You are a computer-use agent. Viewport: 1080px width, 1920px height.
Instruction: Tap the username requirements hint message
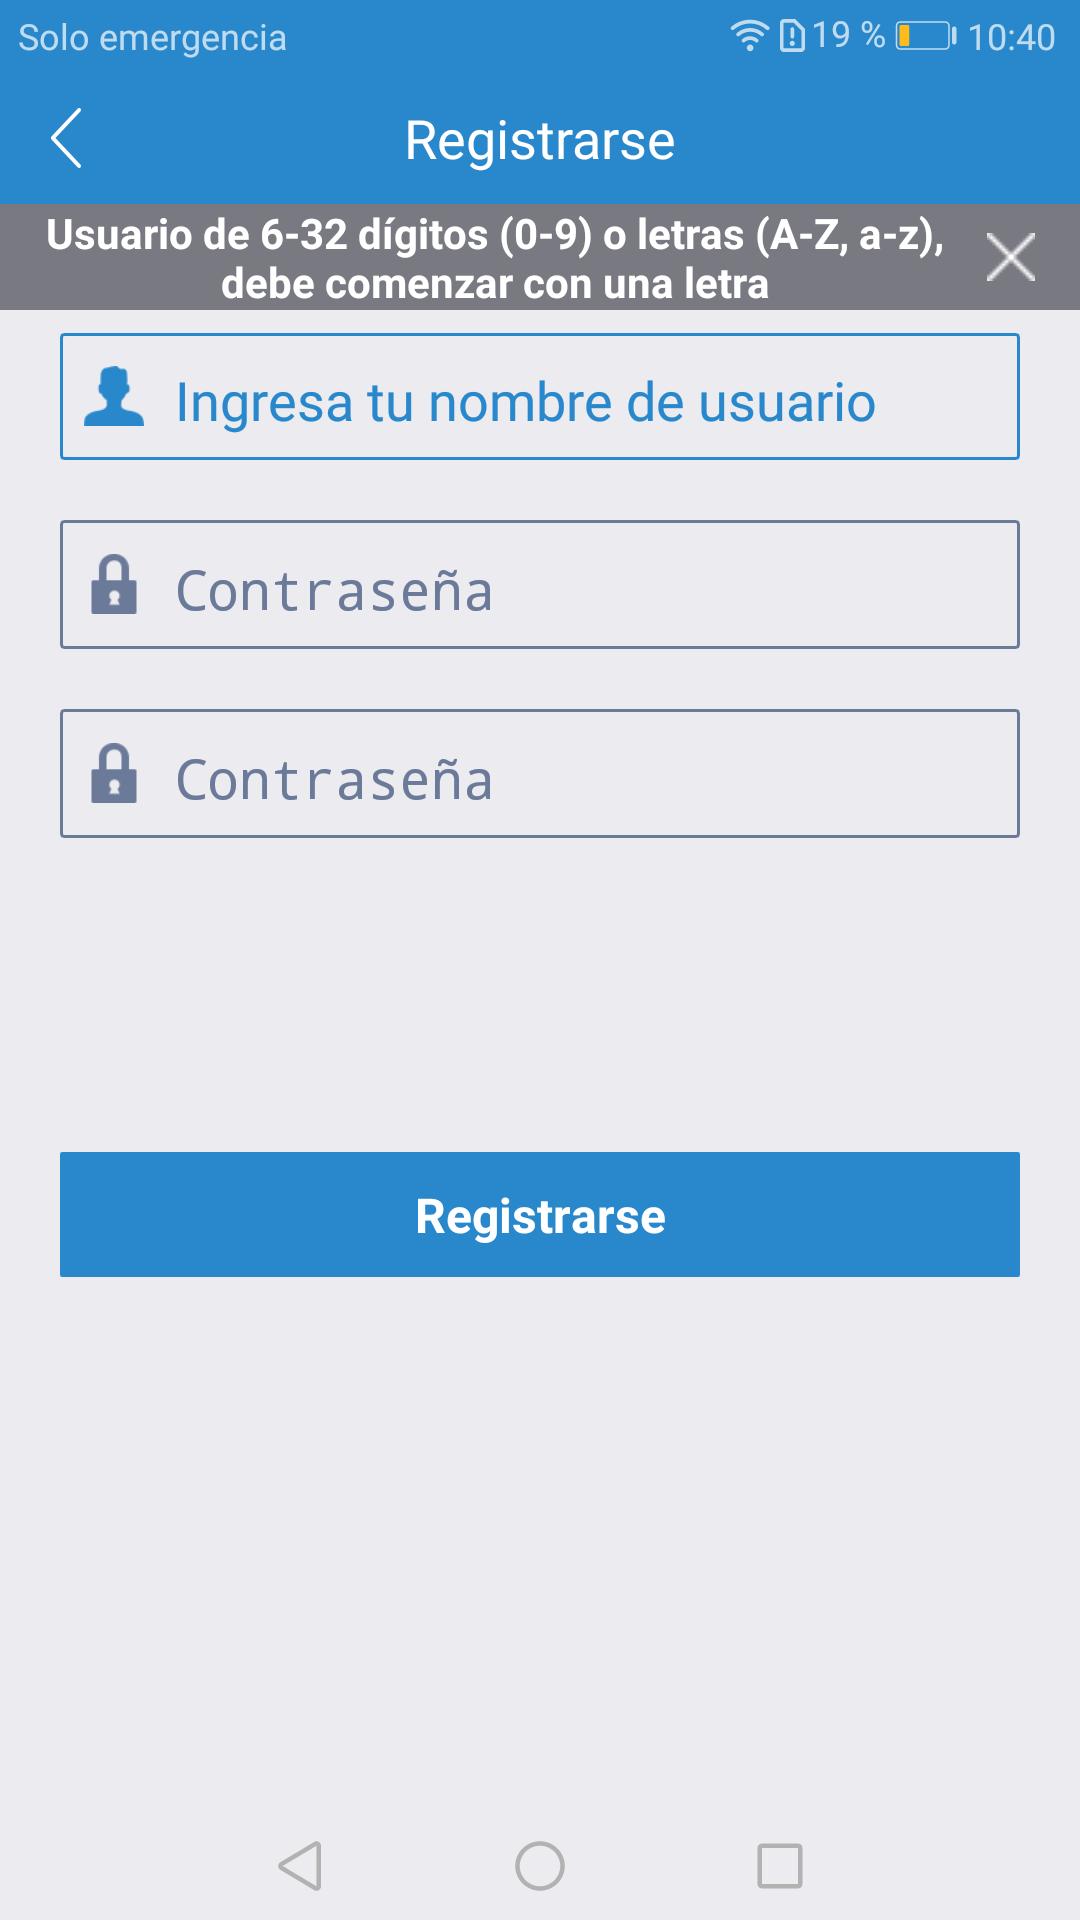pos(495,258)
